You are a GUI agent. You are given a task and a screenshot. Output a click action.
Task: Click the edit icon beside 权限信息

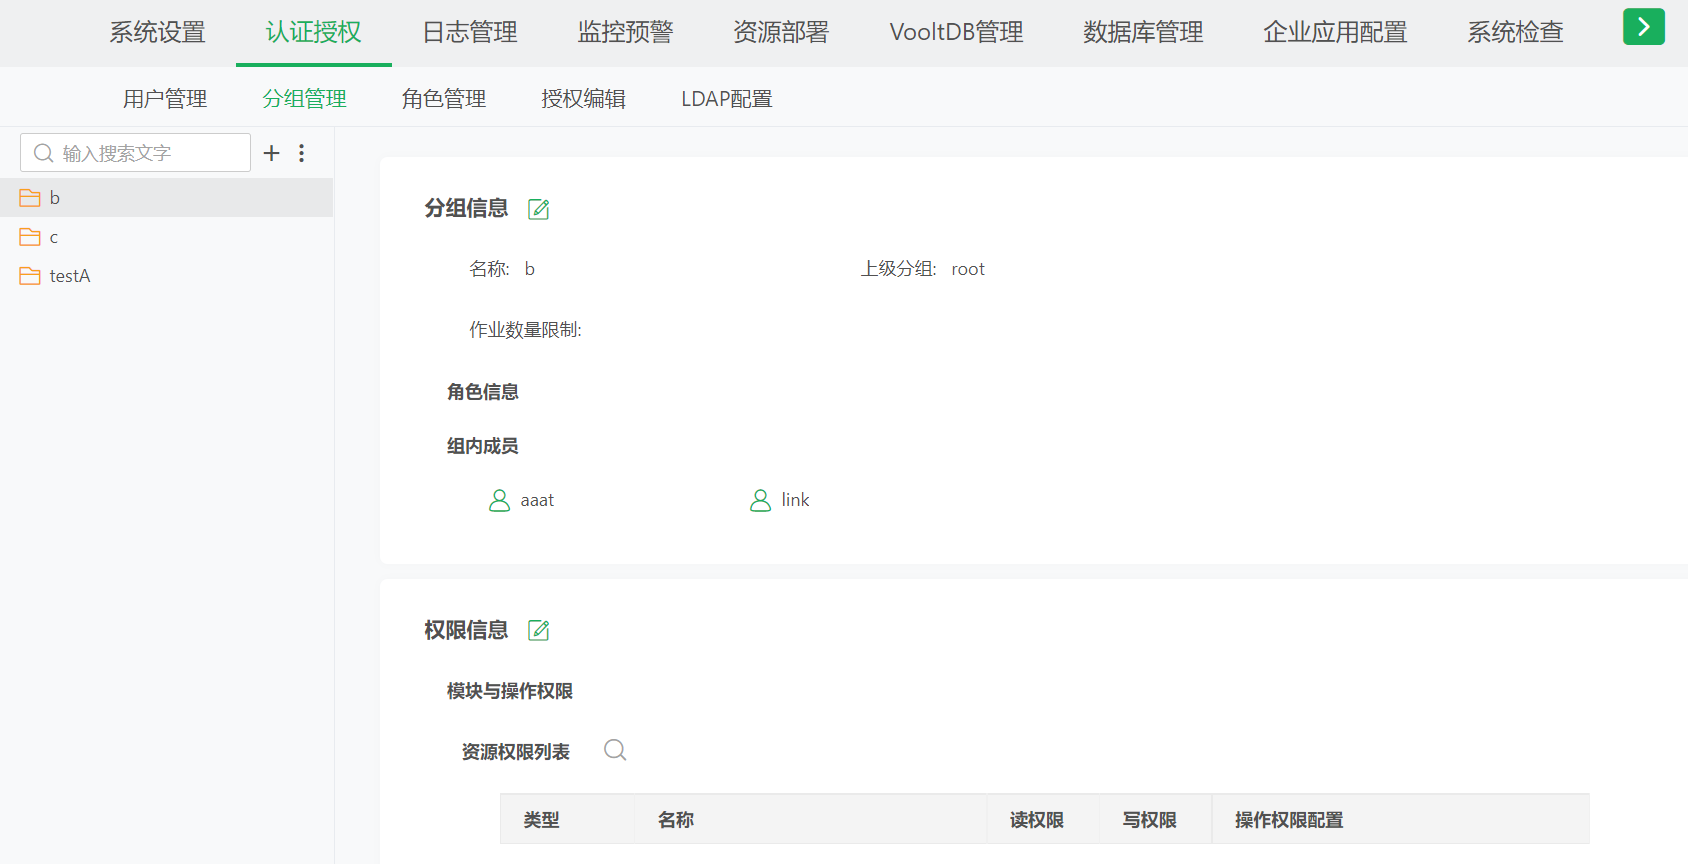tap(538, 630)
